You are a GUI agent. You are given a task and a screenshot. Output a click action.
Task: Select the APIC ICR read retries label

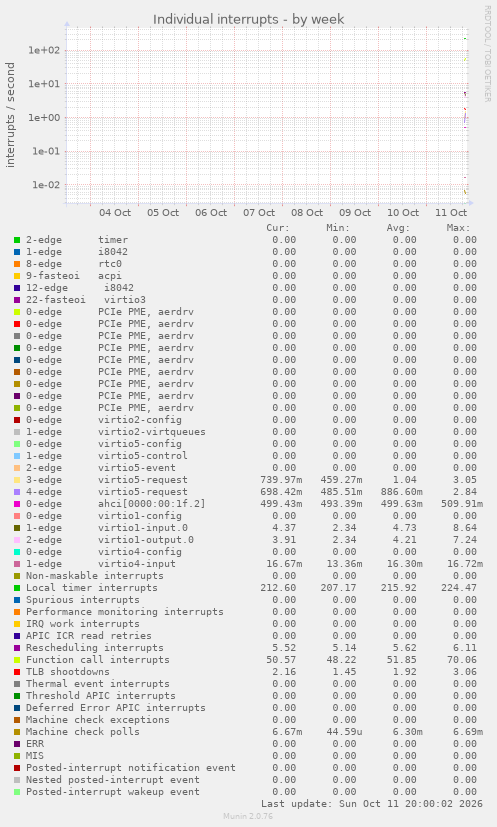click(x=89, y=636)
